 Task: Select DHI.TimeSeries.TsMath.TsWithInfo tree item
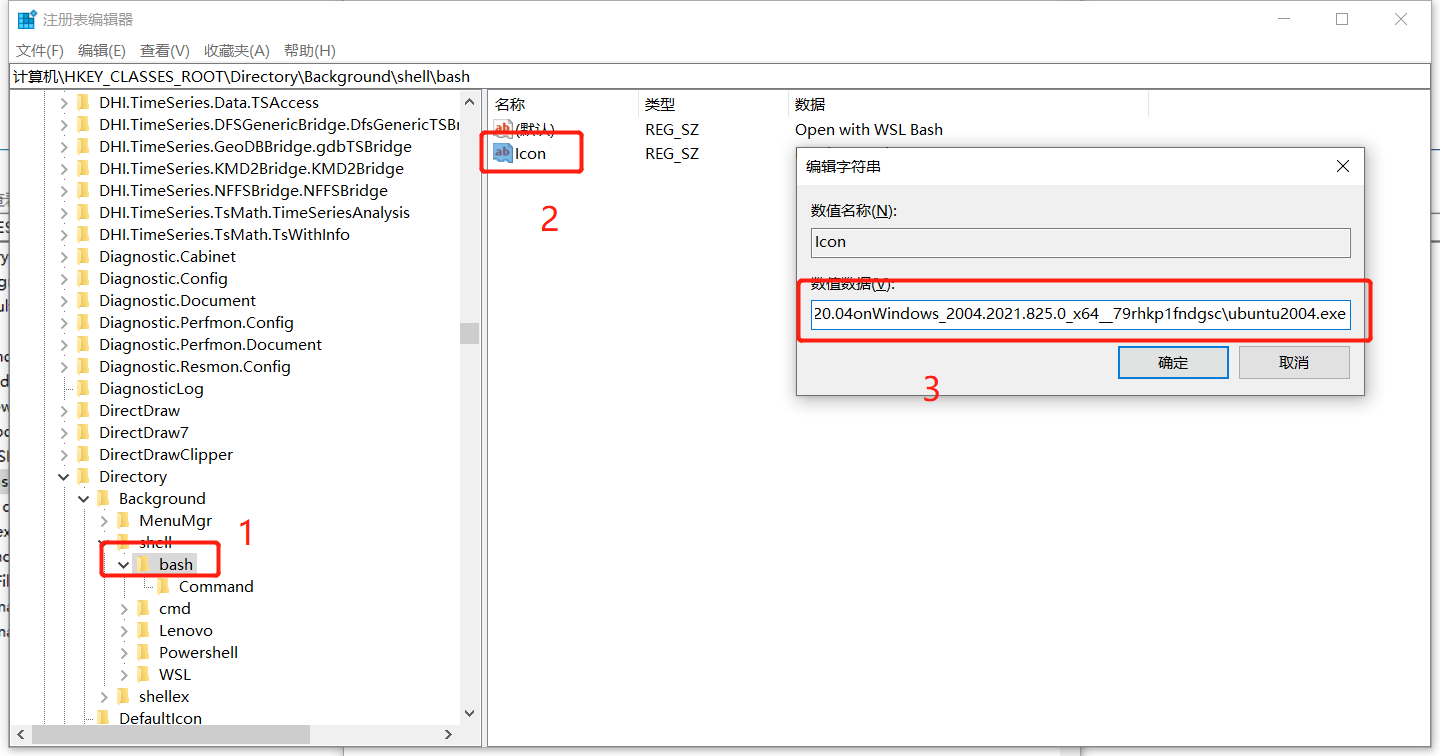224,234
